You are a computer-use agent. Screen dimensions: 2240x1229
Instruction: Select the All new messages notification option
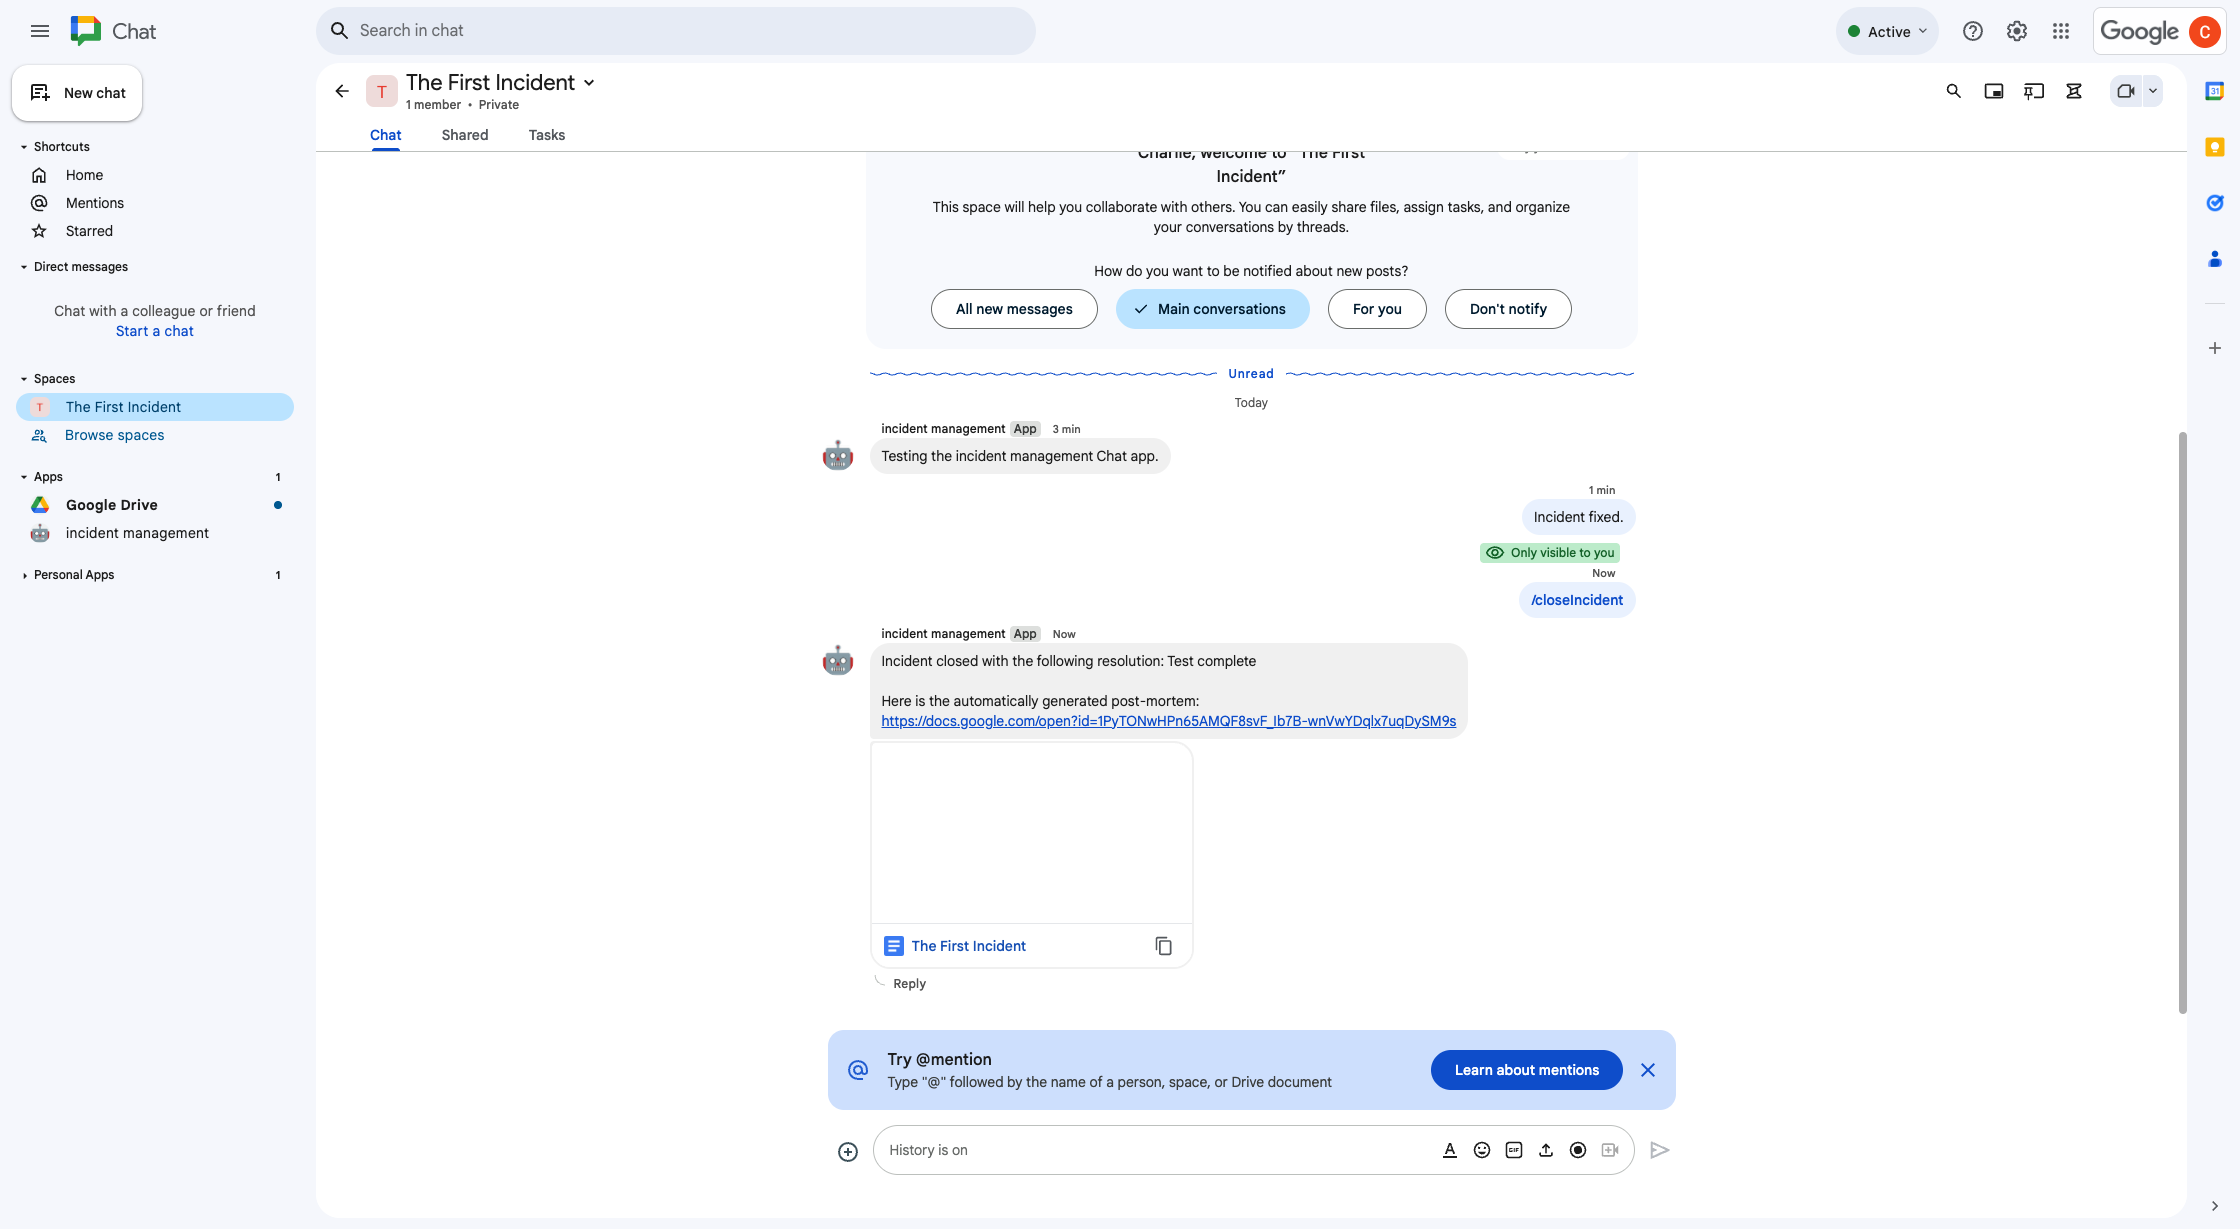tap(1014, 309)
